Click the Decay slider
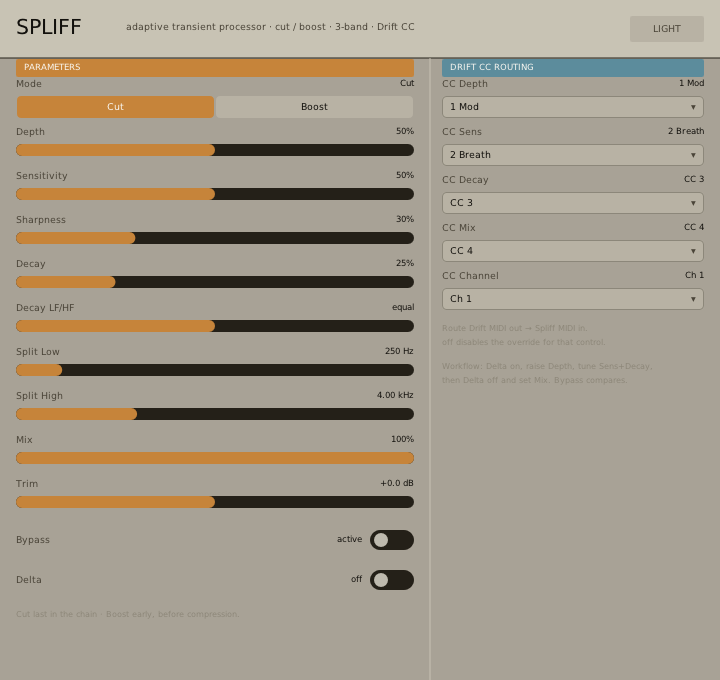720x680 pixels. [x=215, y=282]
